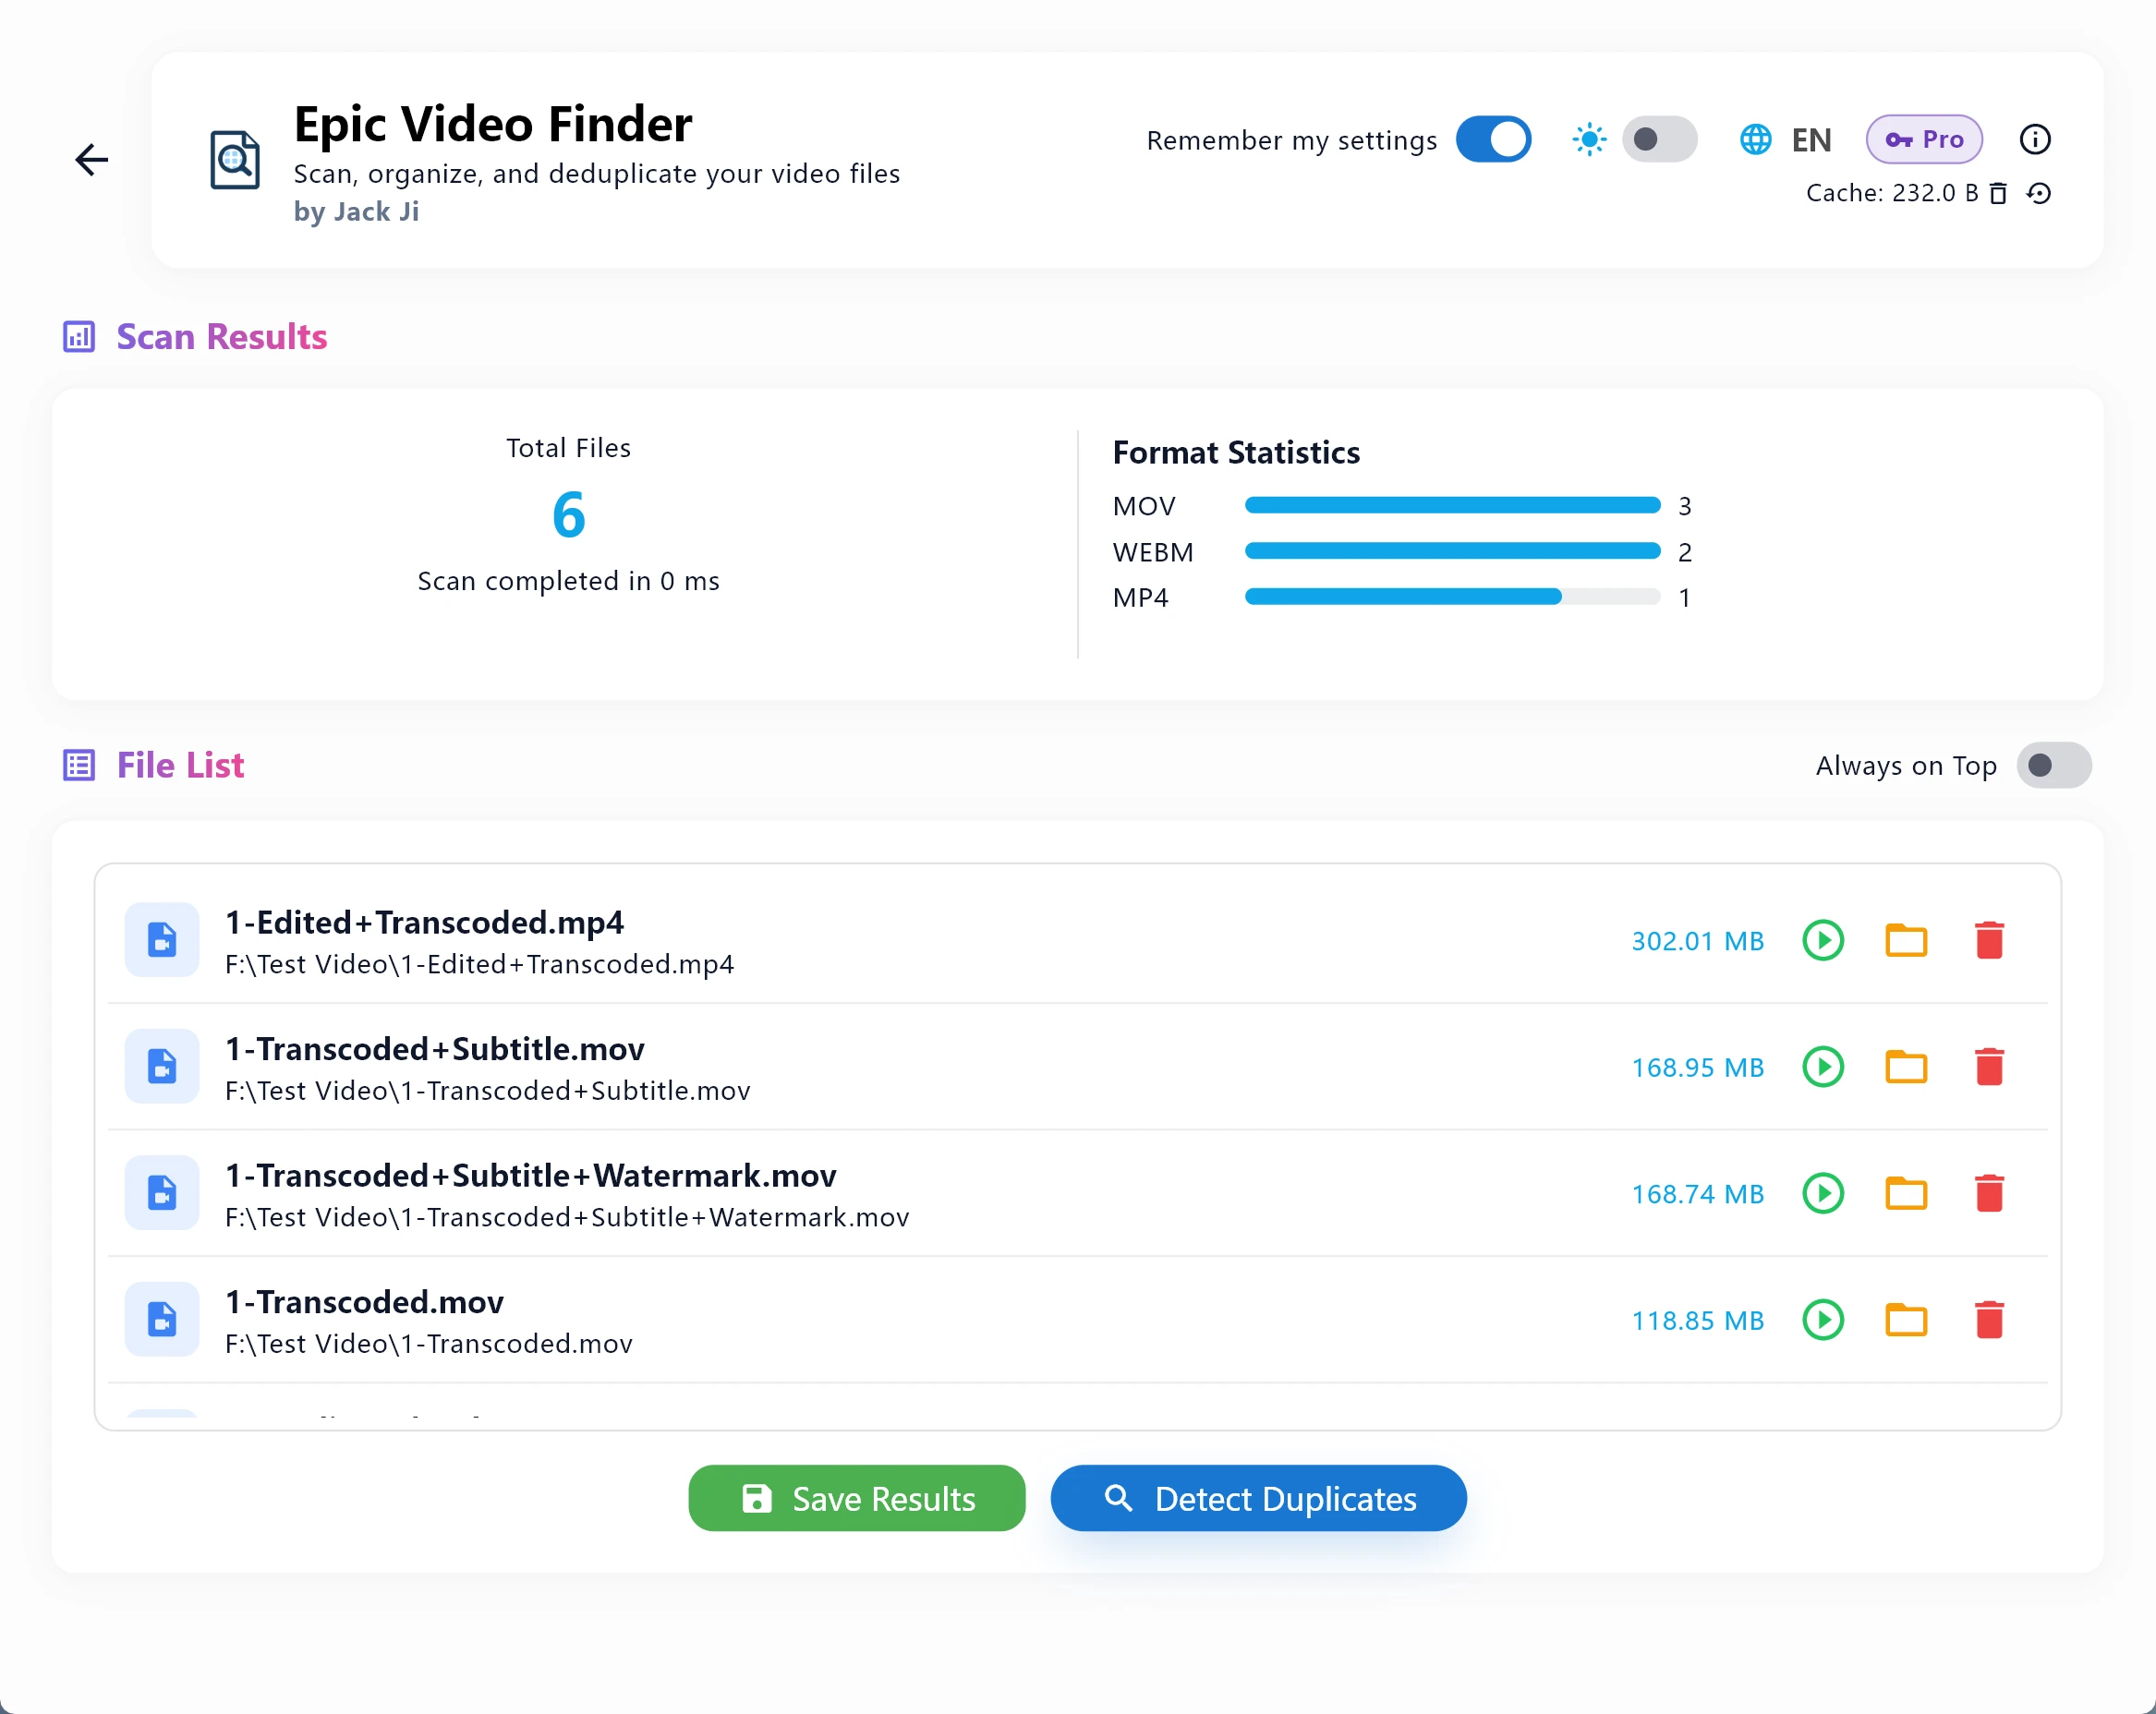Open language selector globe icon
The image size is (2156, 1714).
click(1755, 139)
